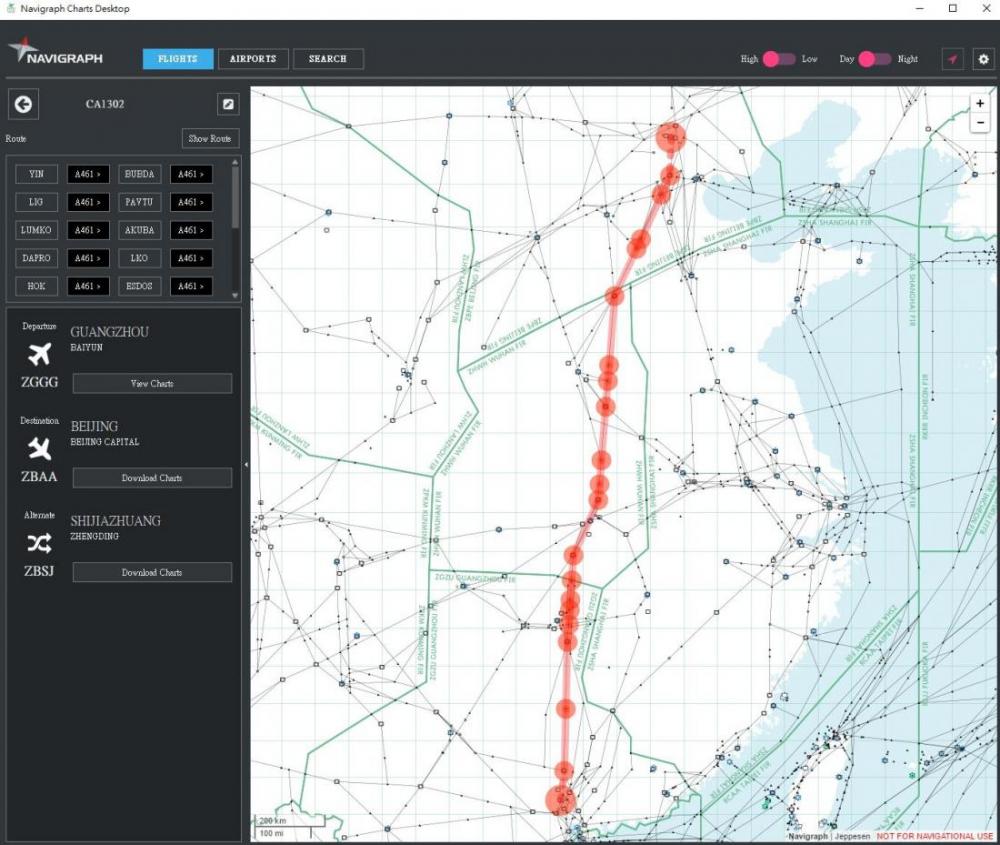Click Download Charts for ZBAA Beijing
The image size is (1000, 845).
click(x=152, y=478)
